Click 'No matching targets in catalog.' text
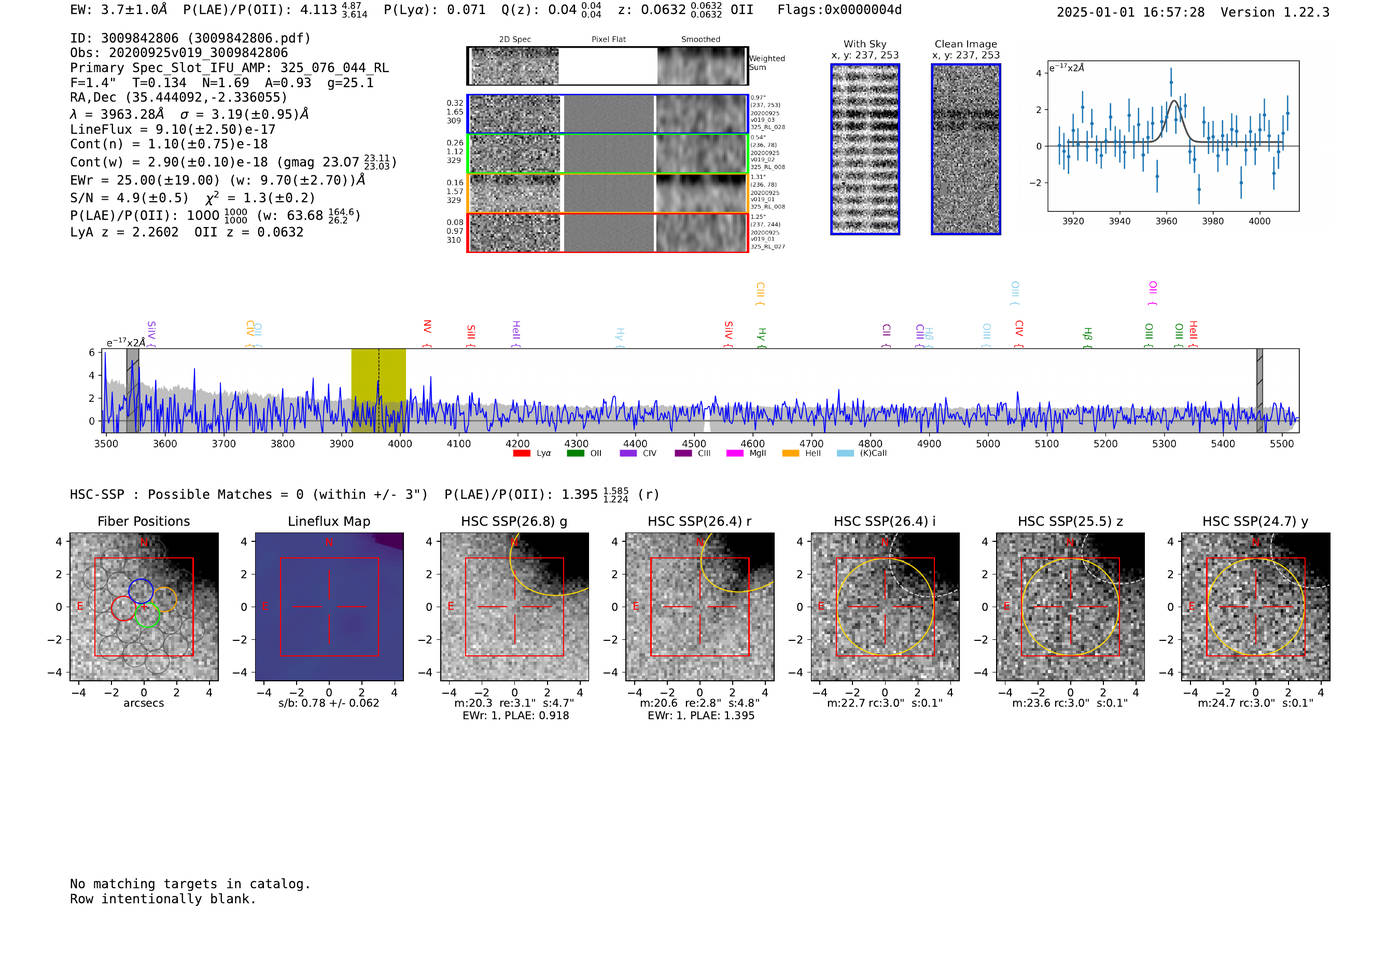Image resolution: width=1400 pixels, height=953 pixels. [190, 884]
